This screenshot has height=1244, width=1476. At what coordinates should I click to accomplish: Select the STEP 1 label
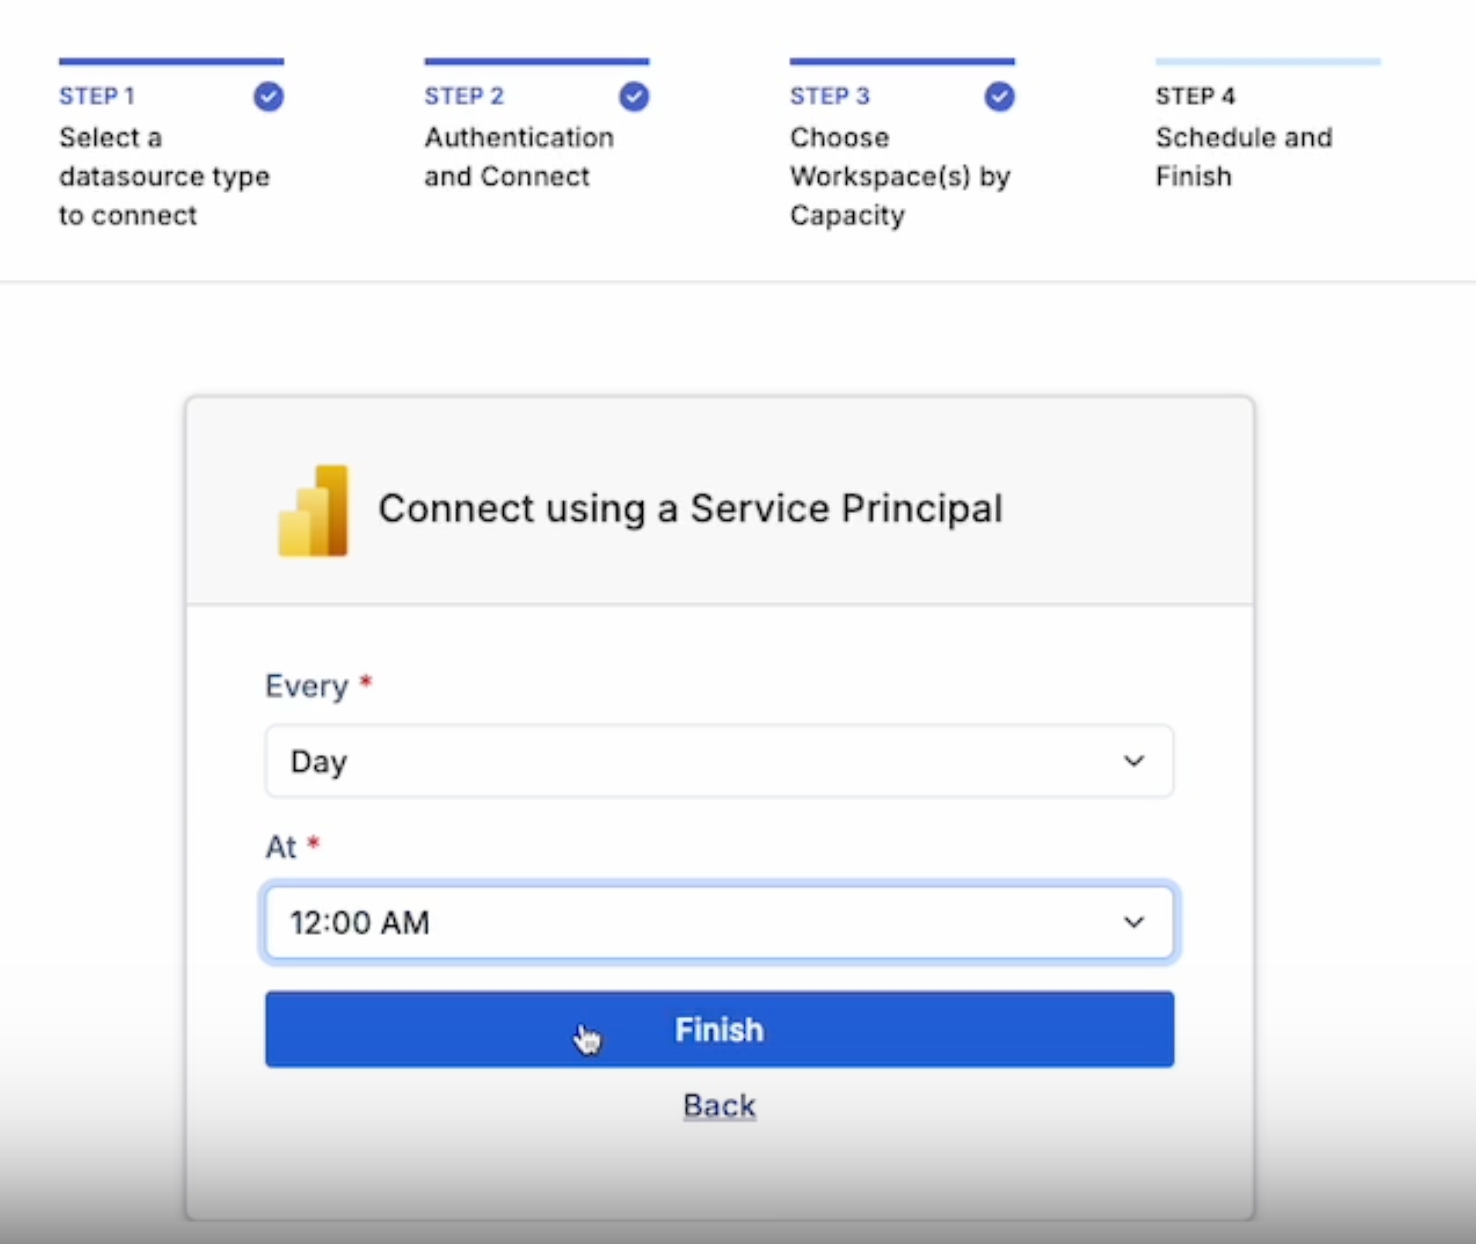tap(97, 97)
